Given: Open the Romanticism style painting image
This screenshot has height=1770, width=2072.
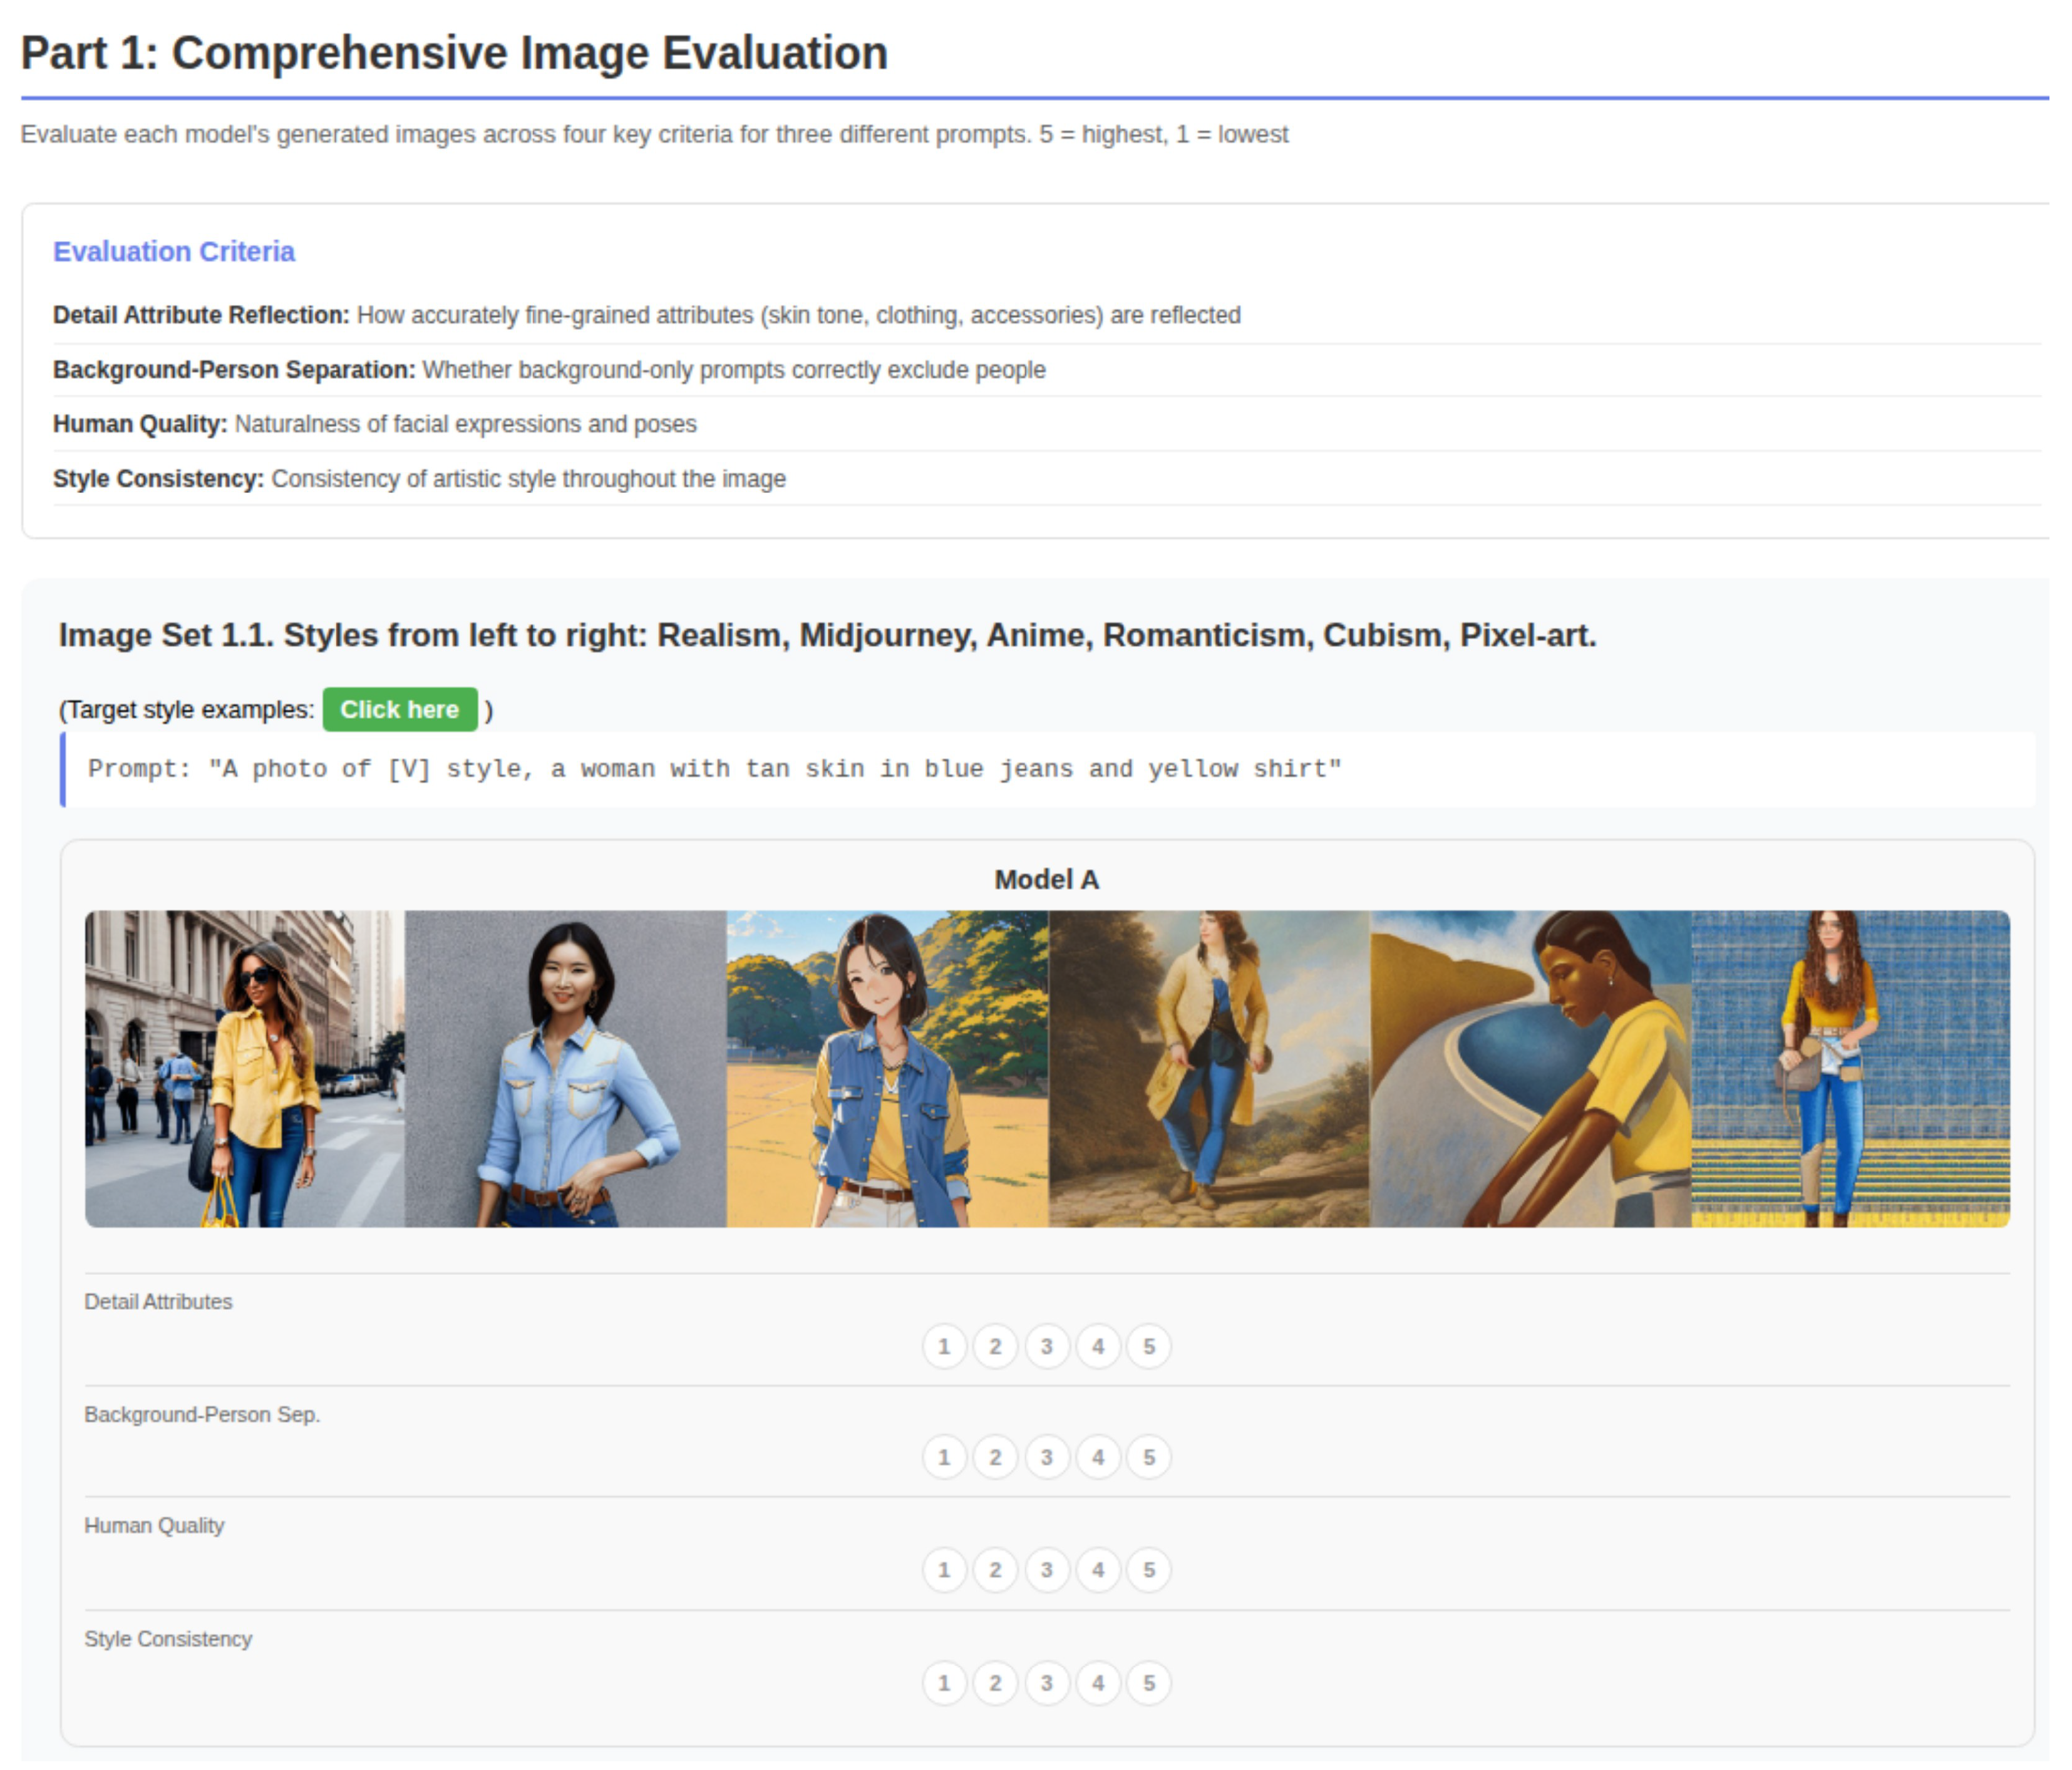Looking at the screenshot, I should click(x=1208, y=1068).
